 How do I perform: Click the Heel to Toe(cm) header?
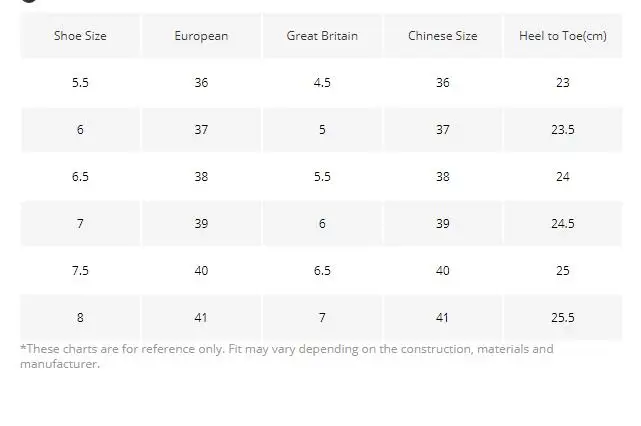pos(563,36)
